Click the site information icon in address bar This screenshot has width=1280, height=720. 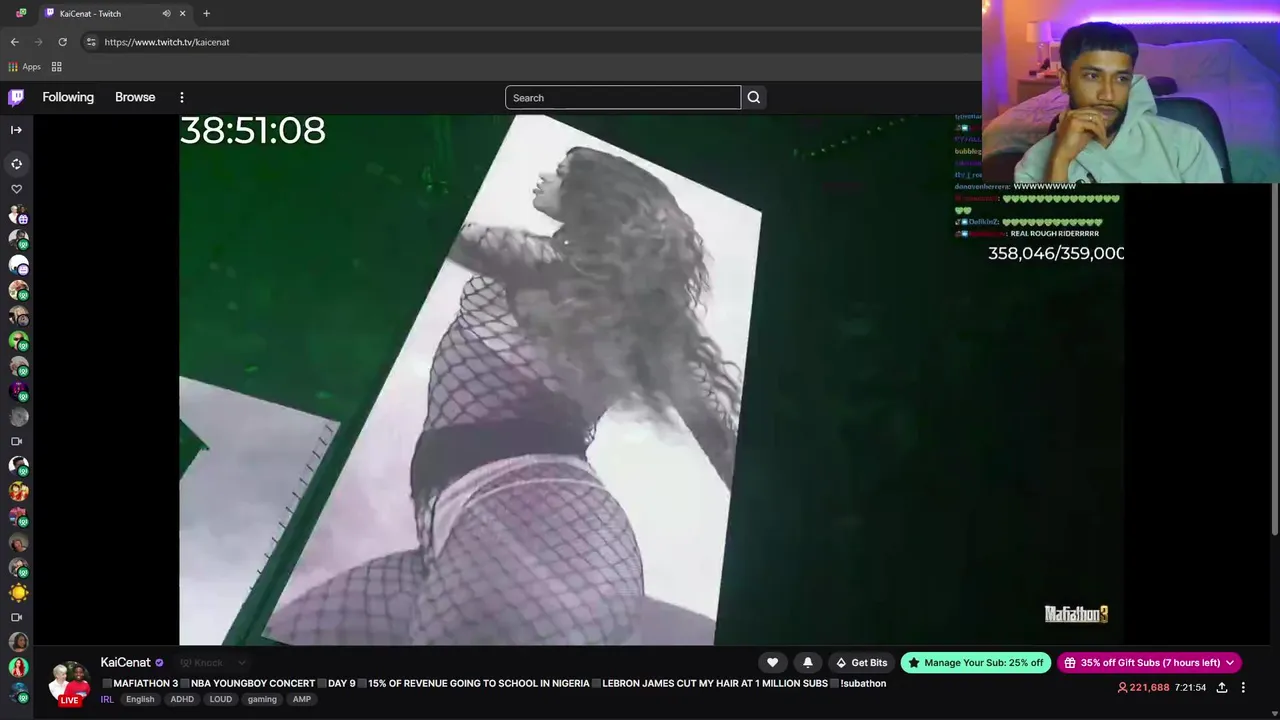click(x=91, y=42)
